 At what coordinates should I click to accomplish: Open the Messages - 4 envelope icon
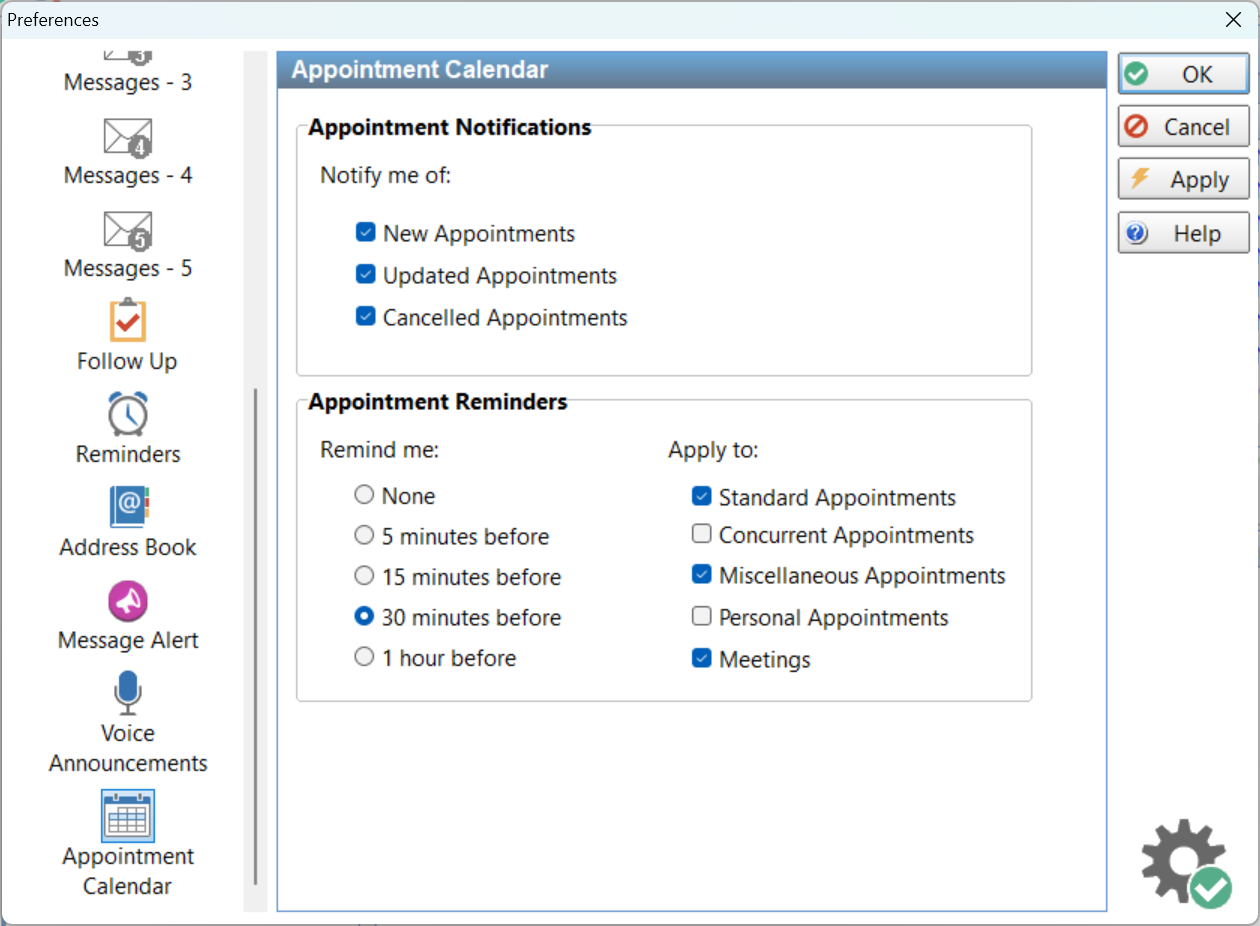click(x=128, y=138)
